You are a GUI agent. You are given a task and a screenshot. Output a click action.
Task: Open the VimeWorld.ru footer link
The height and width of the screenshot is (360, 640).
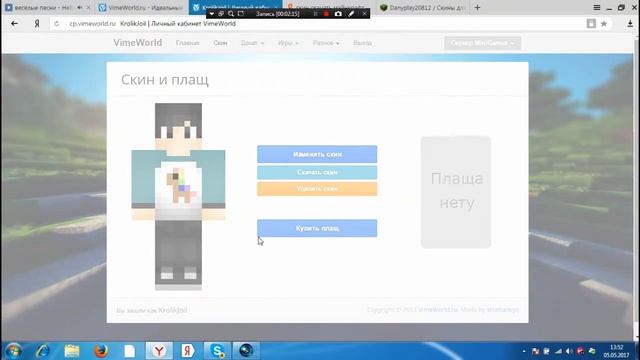pyautogui.click(x=438, y=310)
